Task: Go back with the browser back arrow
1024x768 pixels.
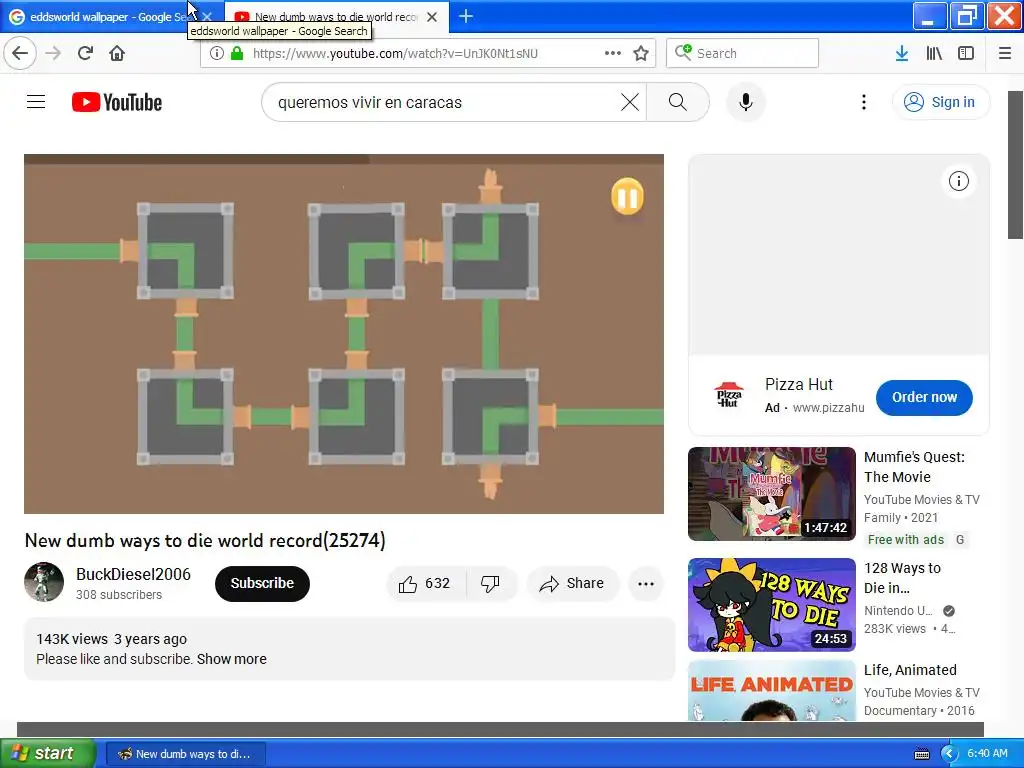Action: point(20,53)
